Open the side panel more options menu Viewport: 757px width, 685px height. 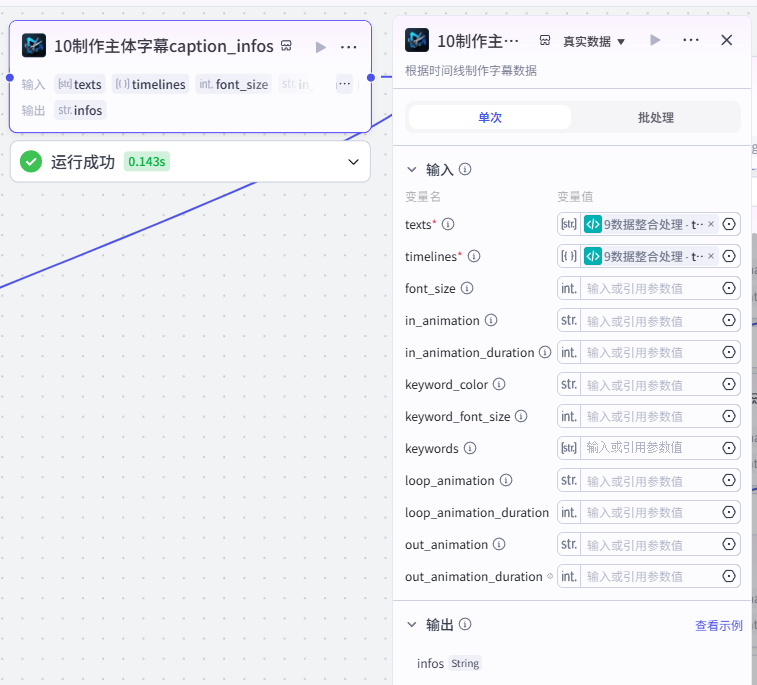pos(691,40)
